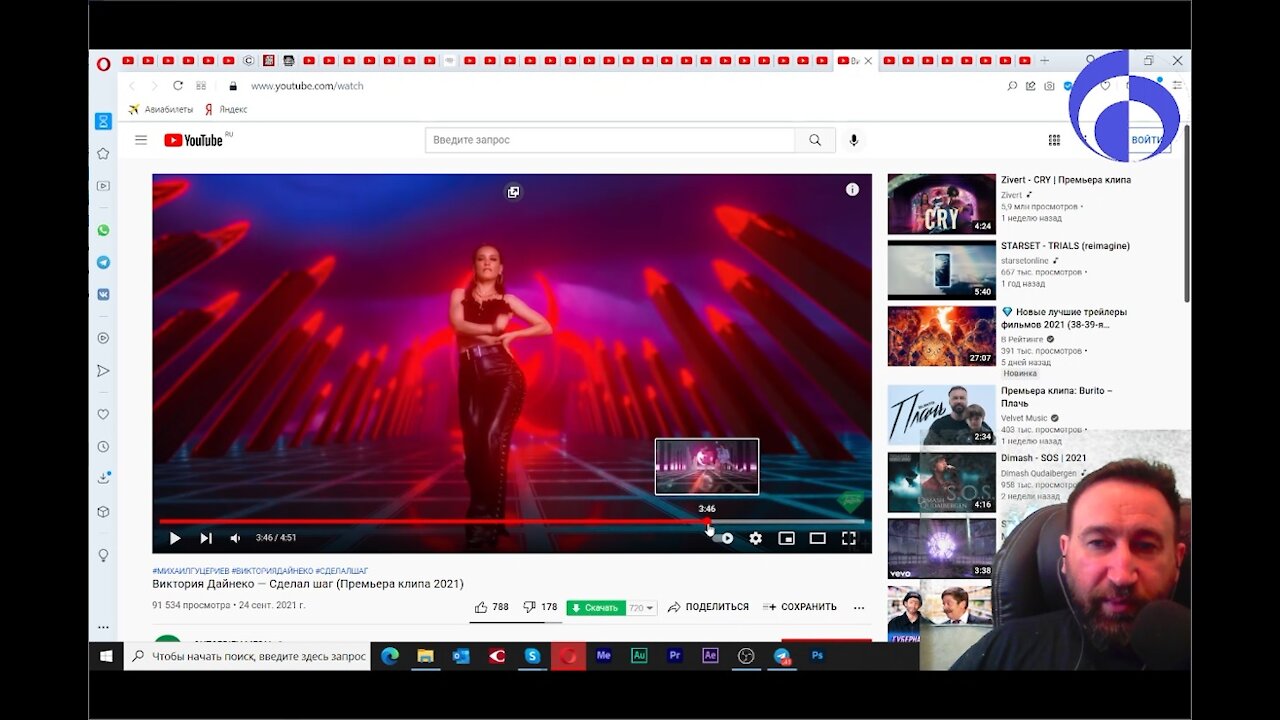This screenshot has width=1280, height=720.
Task: Open downloads in the Opera sidebar
Action: tap(103, 478)
